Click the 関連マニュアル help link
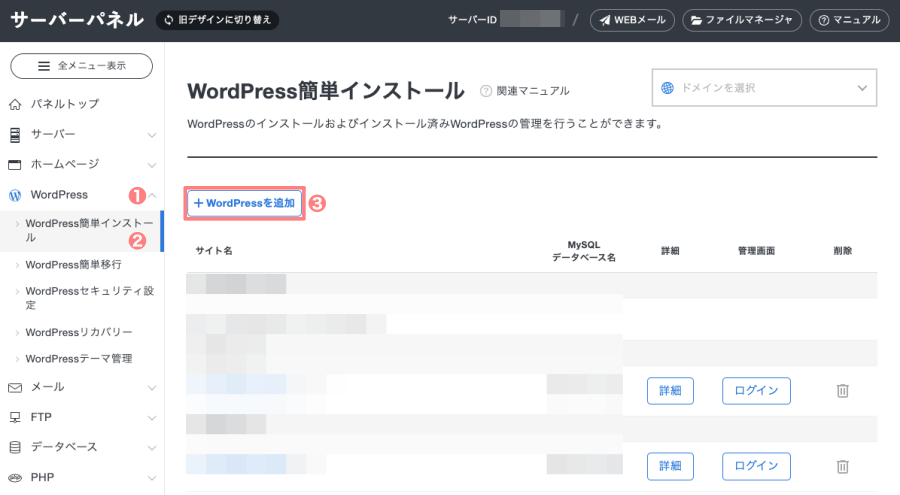 point(525,91)
